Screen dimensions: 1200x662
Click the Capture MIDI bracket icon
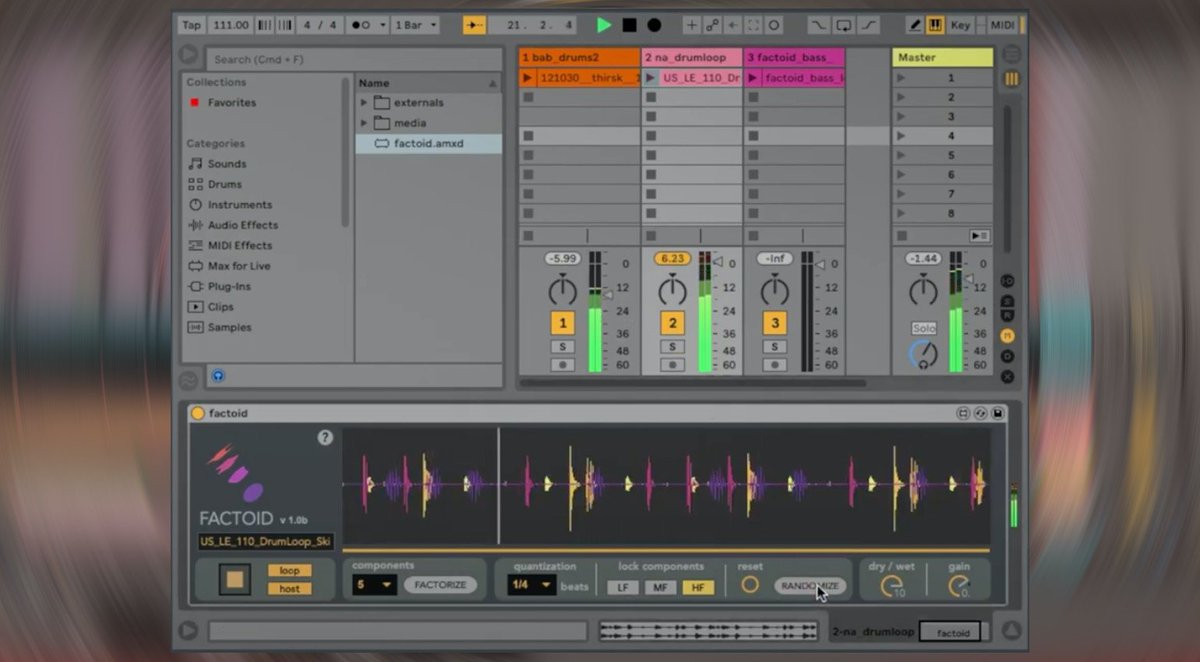753,25
